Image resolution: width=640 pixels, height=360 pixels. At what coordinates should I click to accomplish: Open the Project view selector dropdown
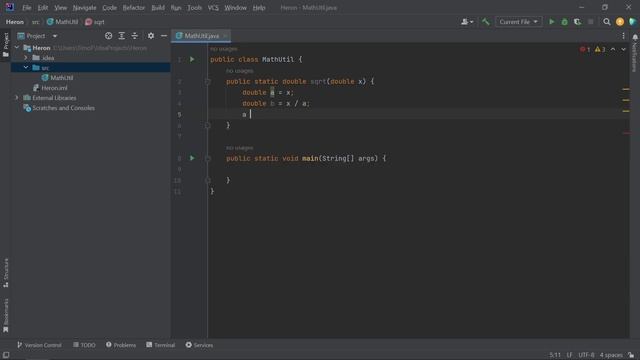(x=37, y=36)
